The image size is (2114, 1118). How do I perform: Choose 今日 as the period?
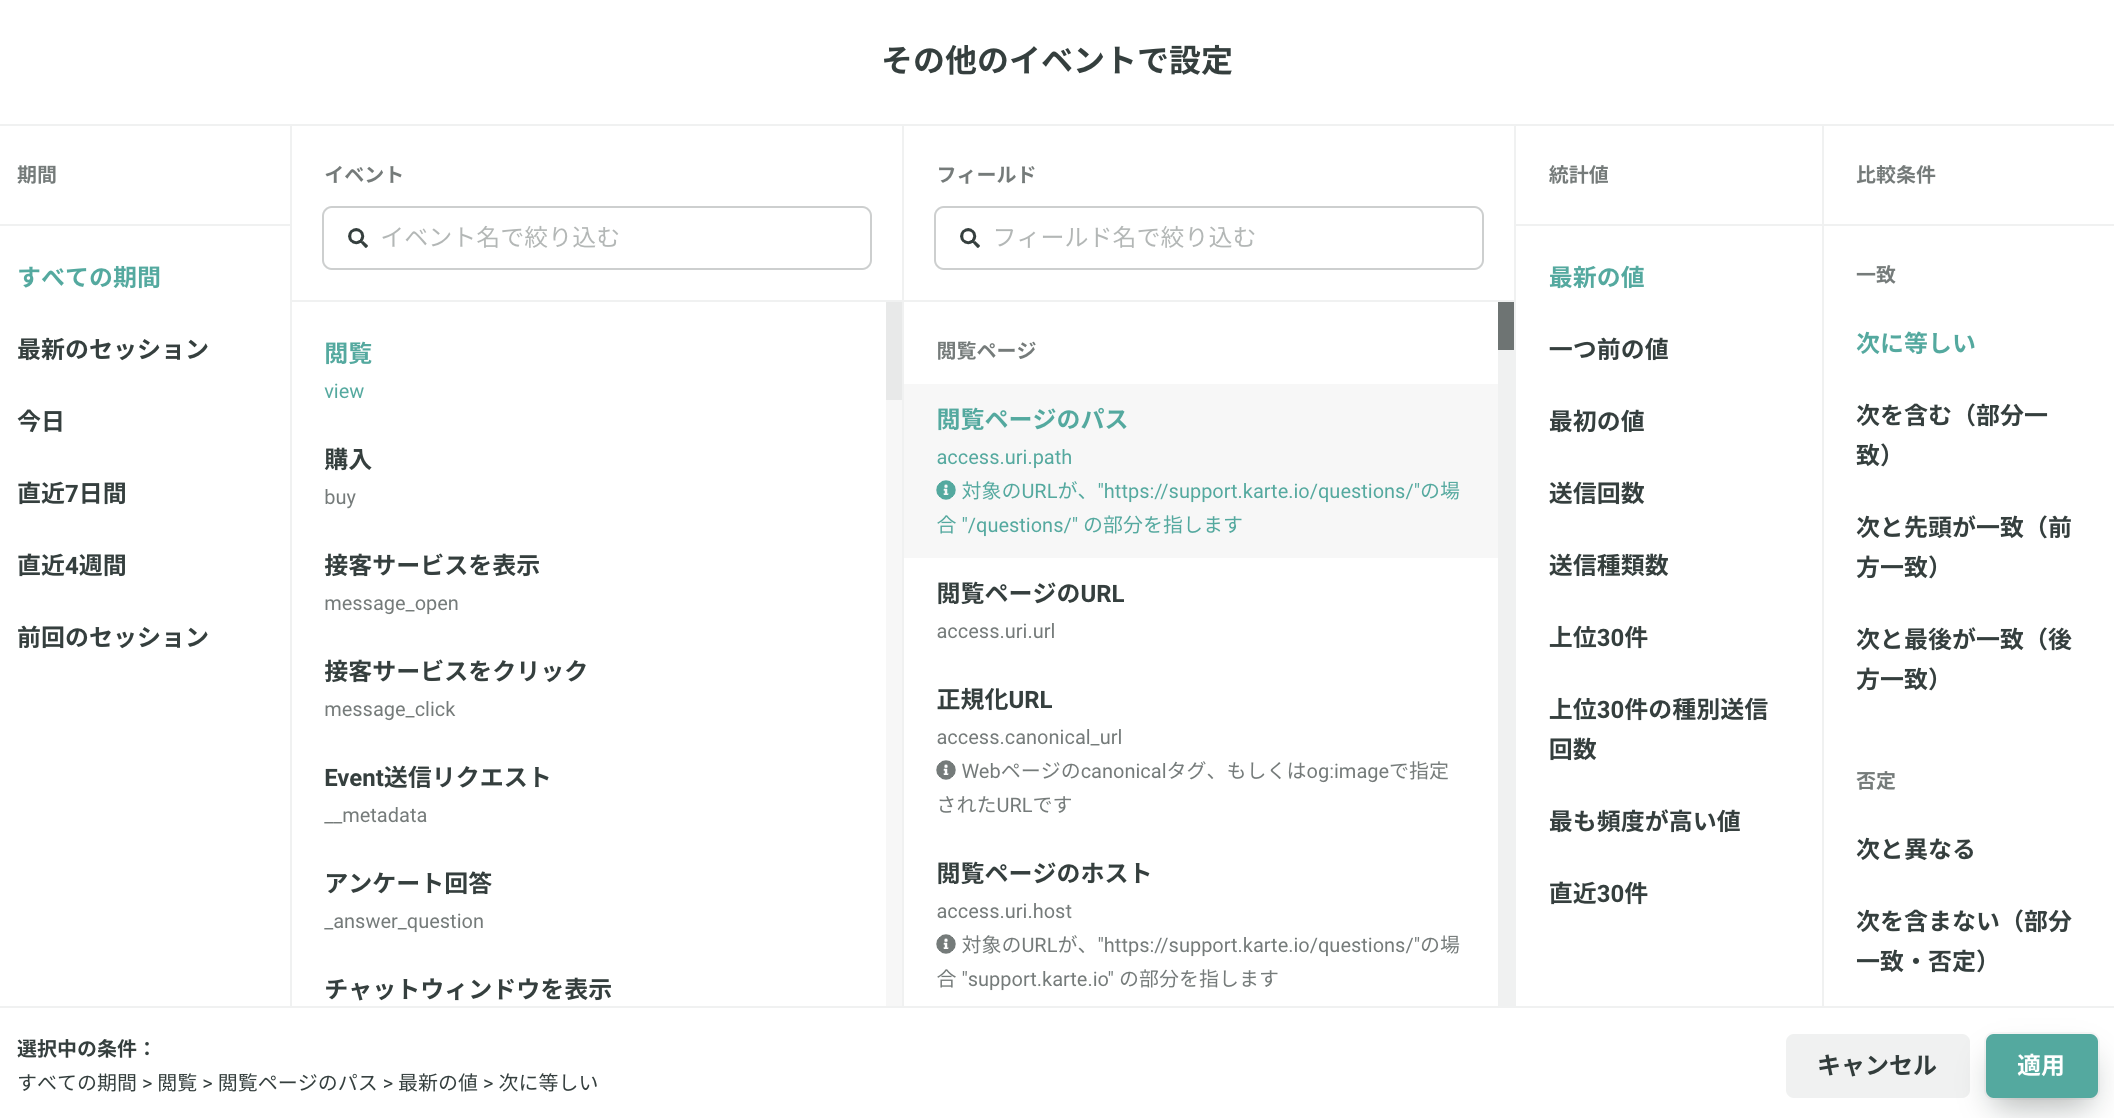click(41, 421)
